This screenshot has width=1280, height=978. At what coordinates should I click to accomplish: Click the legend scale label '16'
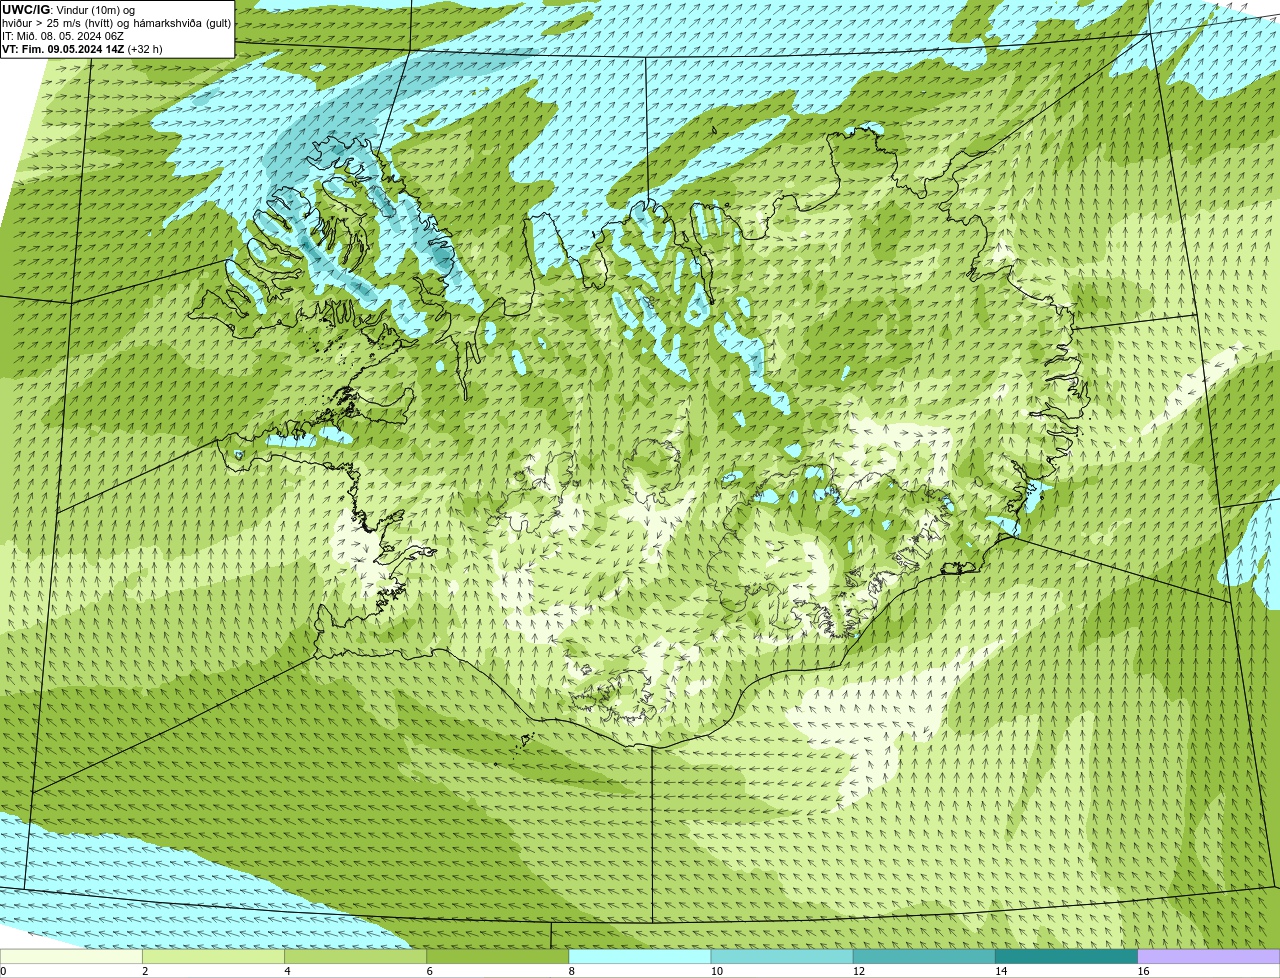(x=1143, y=971)
